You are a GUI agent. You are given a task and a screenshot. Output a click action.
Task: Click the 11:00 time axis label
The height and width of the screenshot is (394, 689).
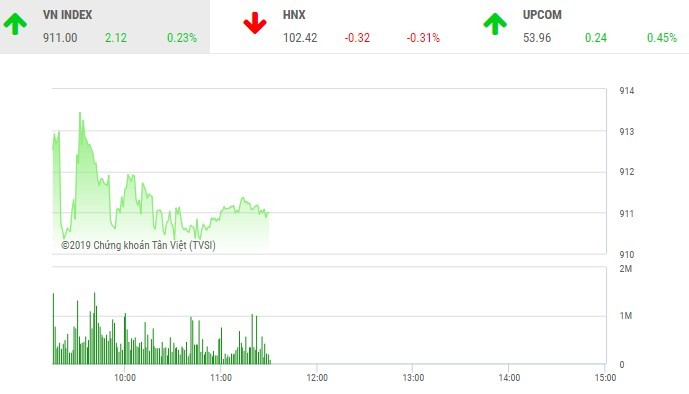(x=221, y=378)
